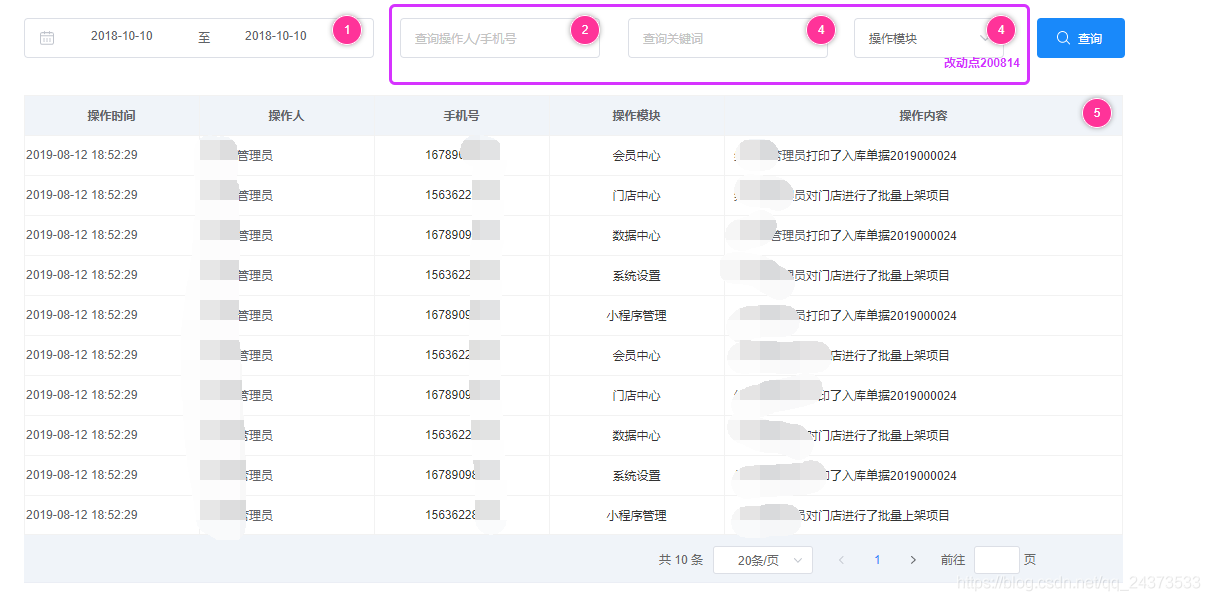Viewport: 1210px width, 601px height.
Task: Click the 操作内容 column header
Action: tap(923, 116)
